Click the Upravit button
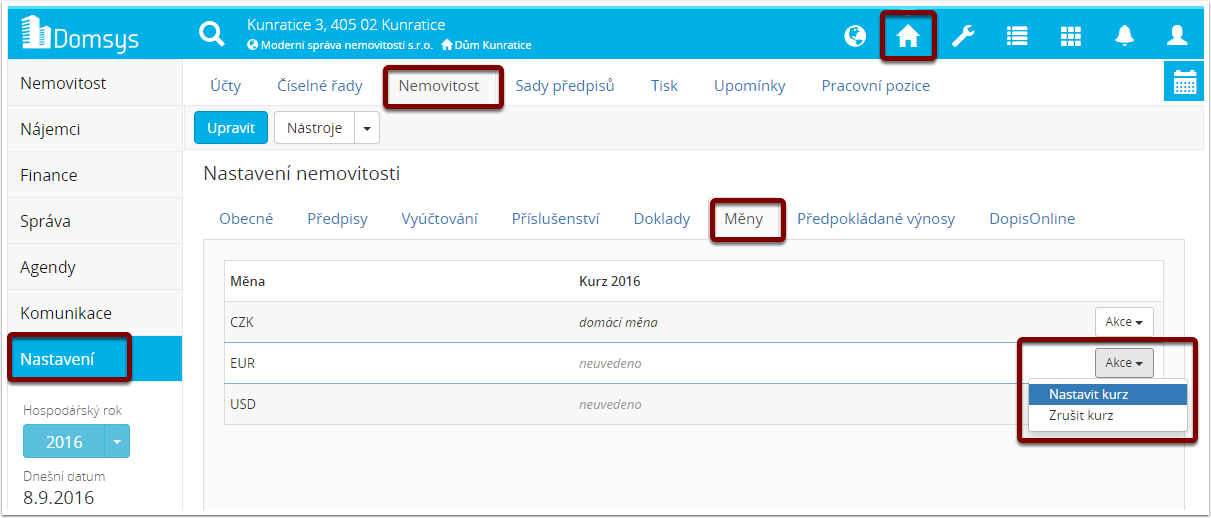This screenshot has height=518, width=1211. (231, 128)
